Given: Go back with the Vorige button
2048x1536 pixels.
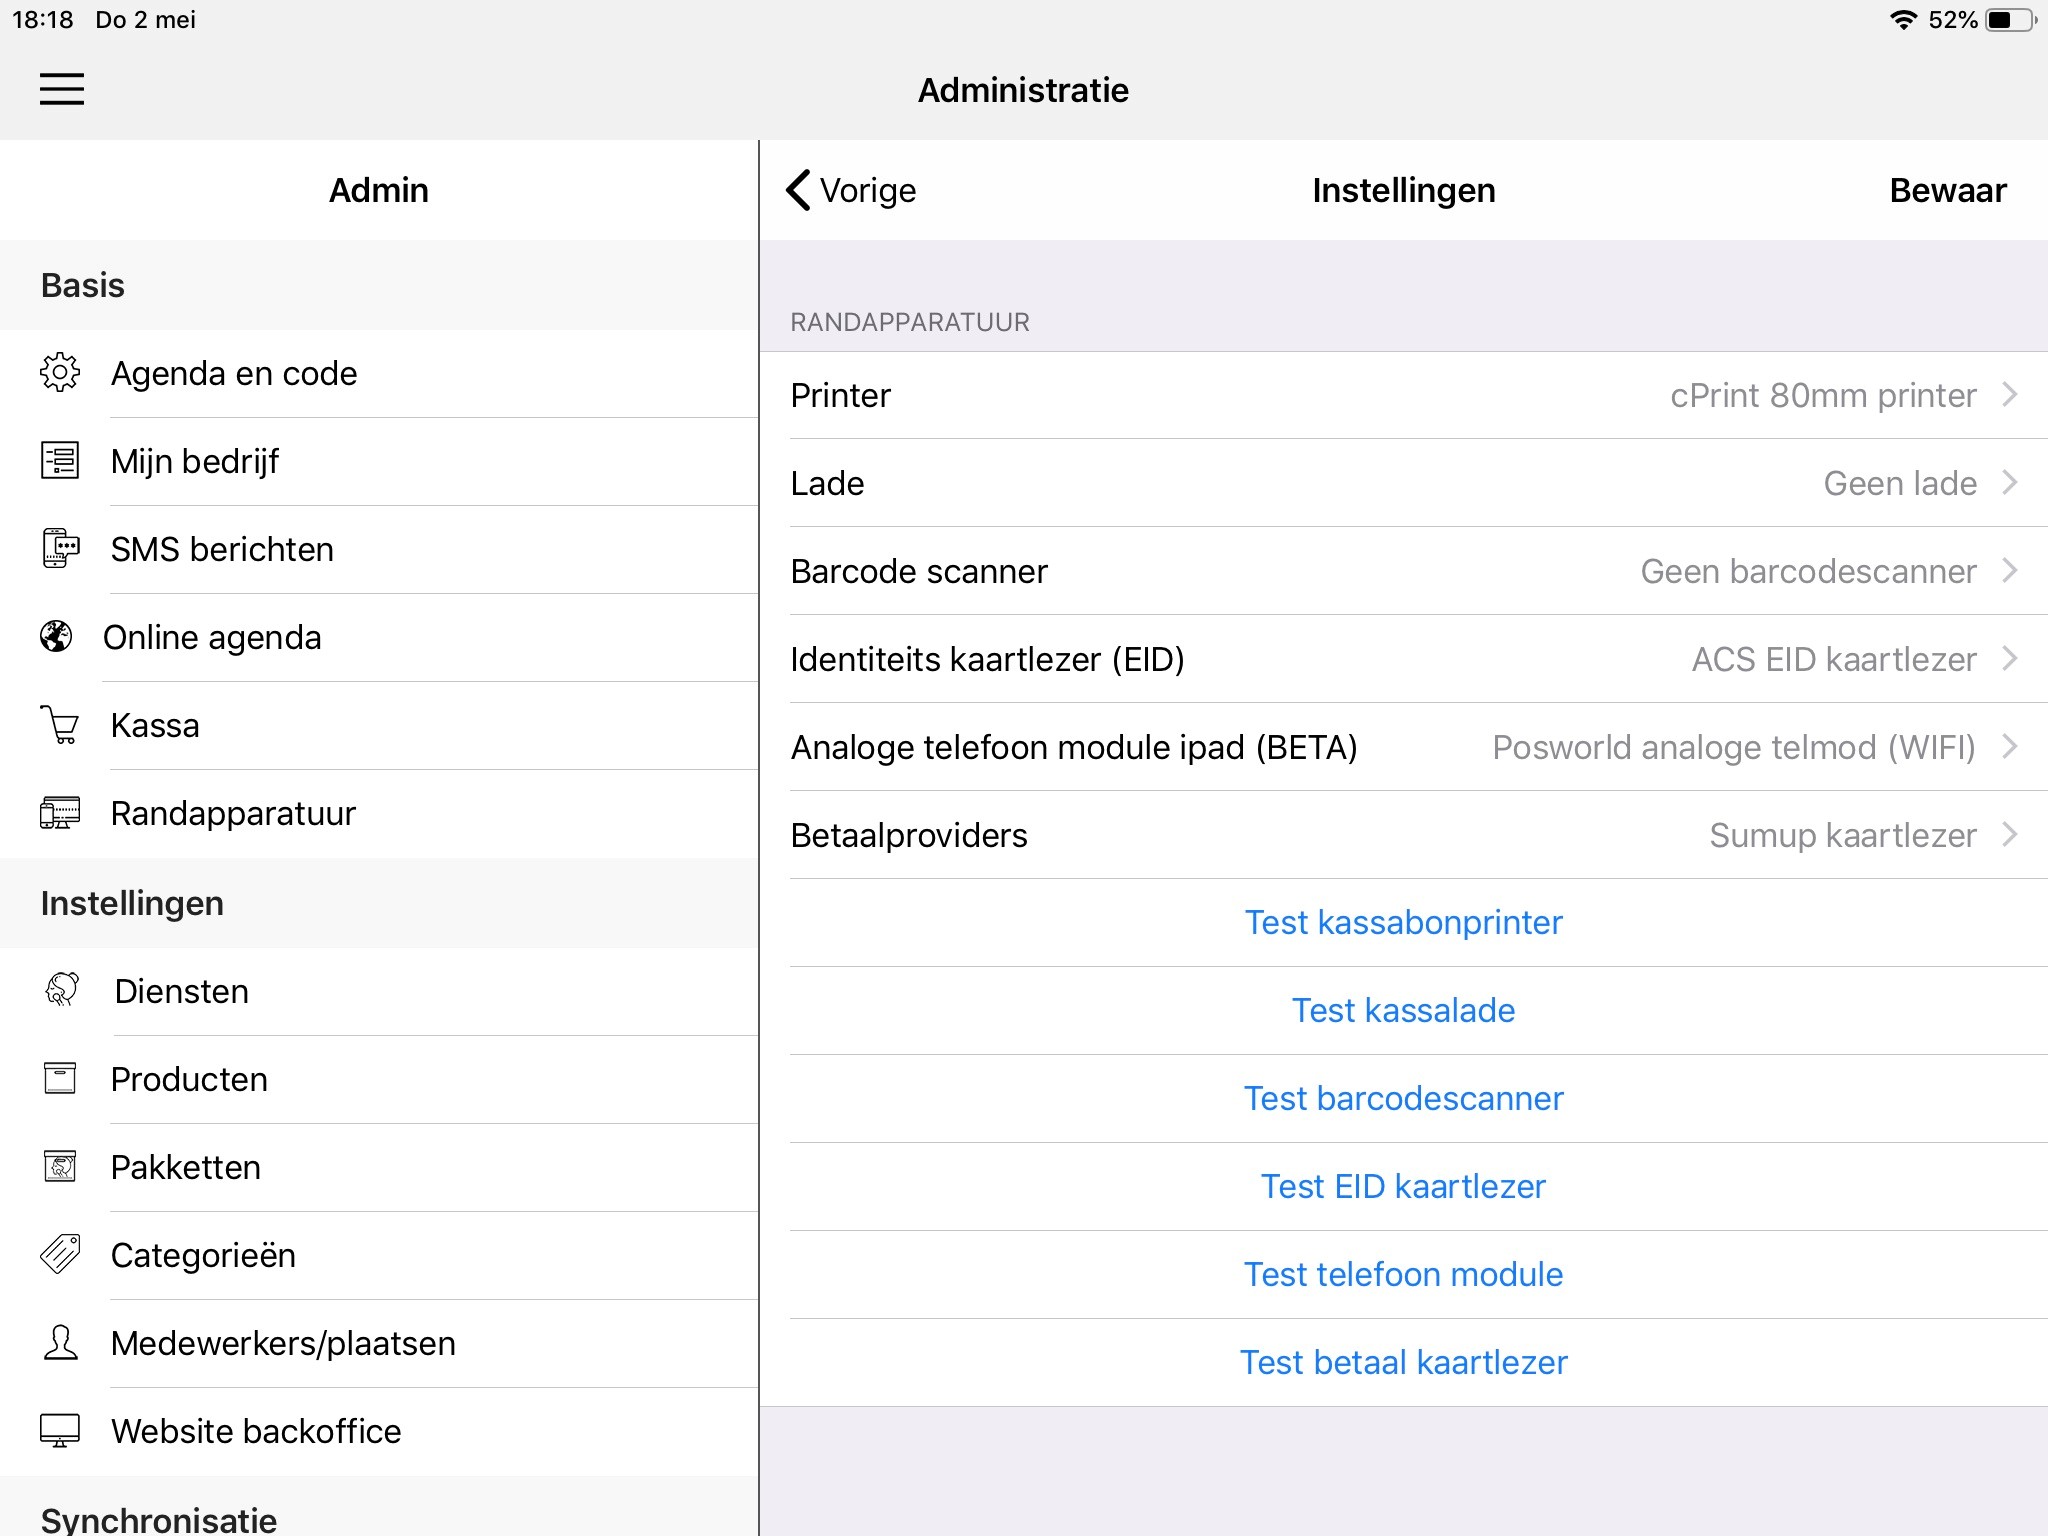Looking at the screenshot, I should [x=851, y=190].
